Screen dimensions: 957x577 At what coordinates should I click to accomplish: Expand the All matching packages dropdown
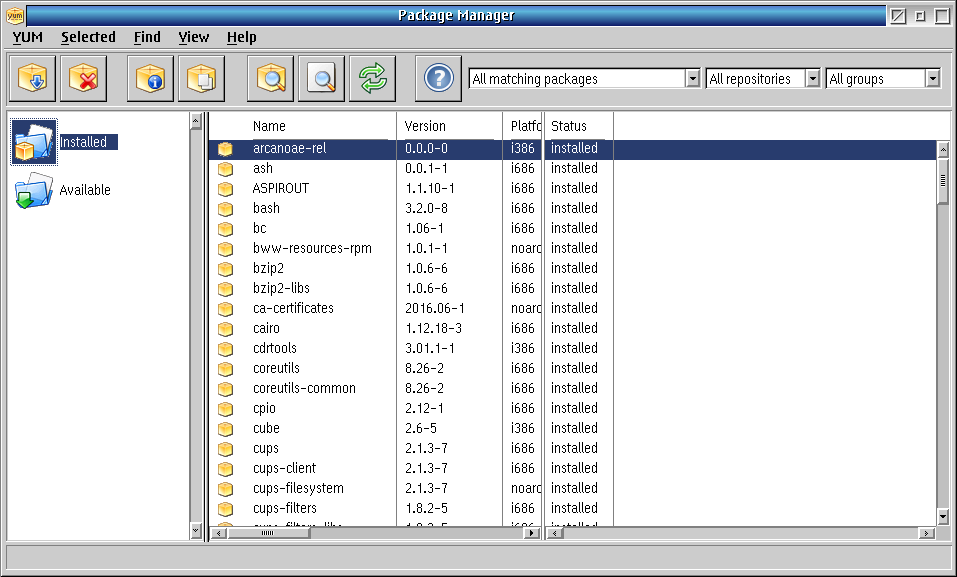[x=692, y=79]
